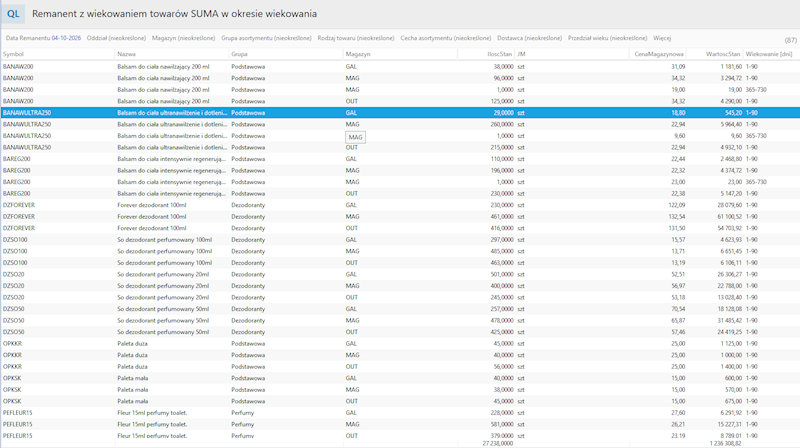Sort by the Symbol column header

(58, 54)
